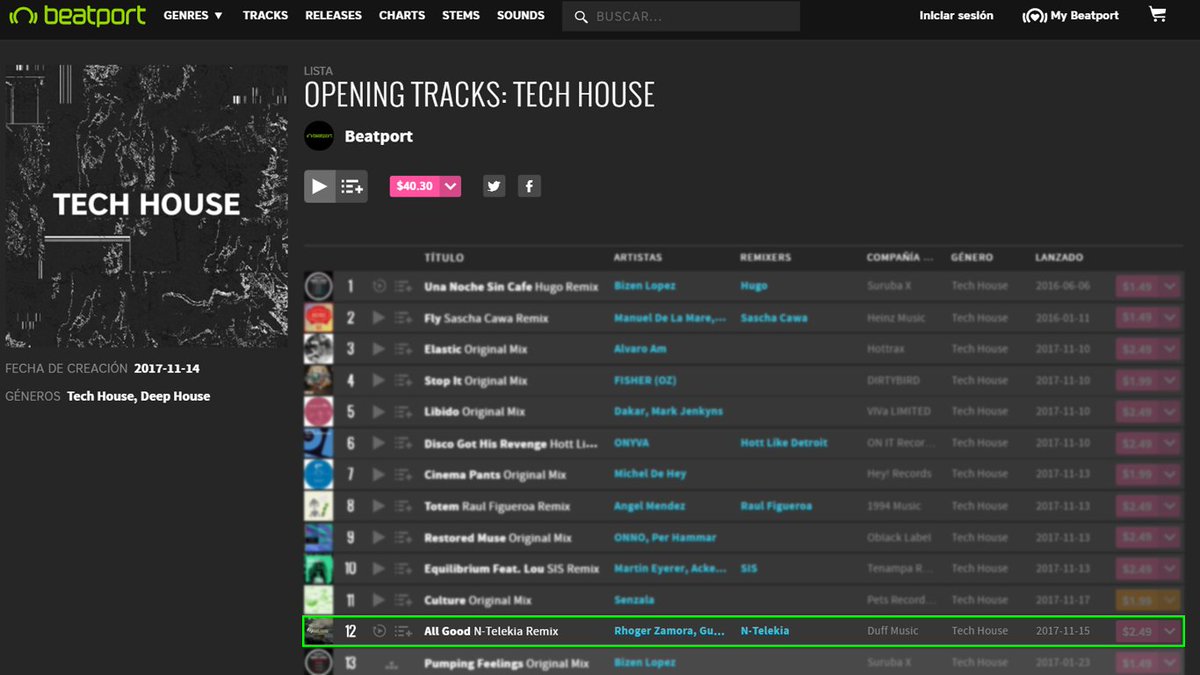Open the RELEASES menu item
Image resolution: width=1200 pixels, height=675 pixels.
pos(333,16)
